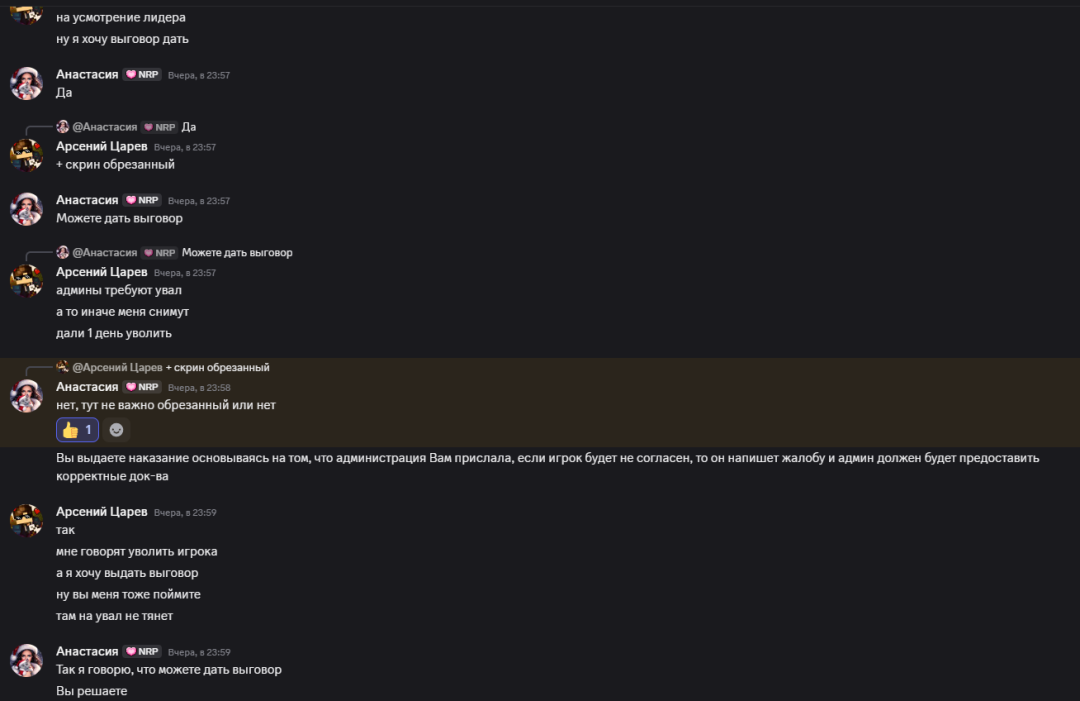Click username Анастасия above "нет, тут не важно"
This screenshot has width=1080, height=701.
[87, 387]
